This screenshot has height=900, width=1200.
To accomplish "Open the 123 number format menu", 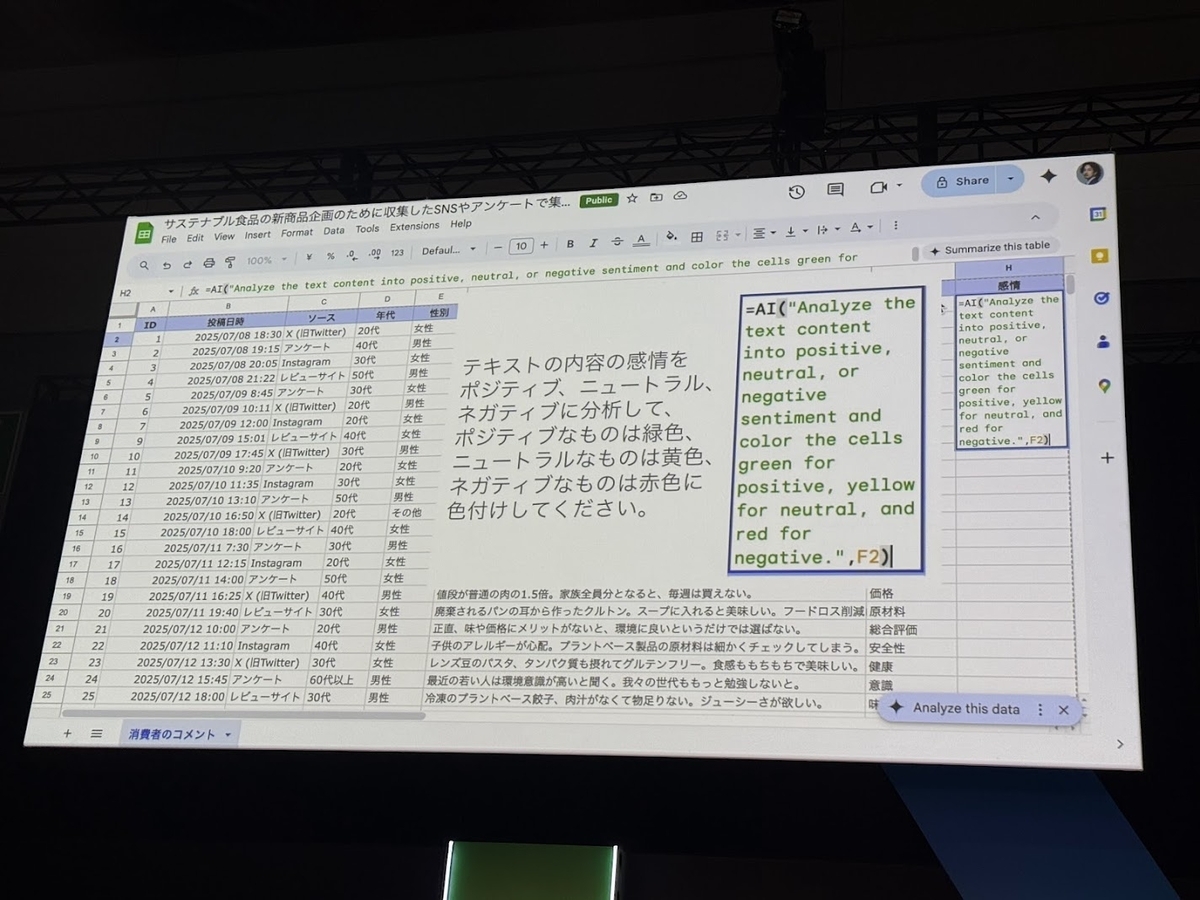I will coord(397,253).
